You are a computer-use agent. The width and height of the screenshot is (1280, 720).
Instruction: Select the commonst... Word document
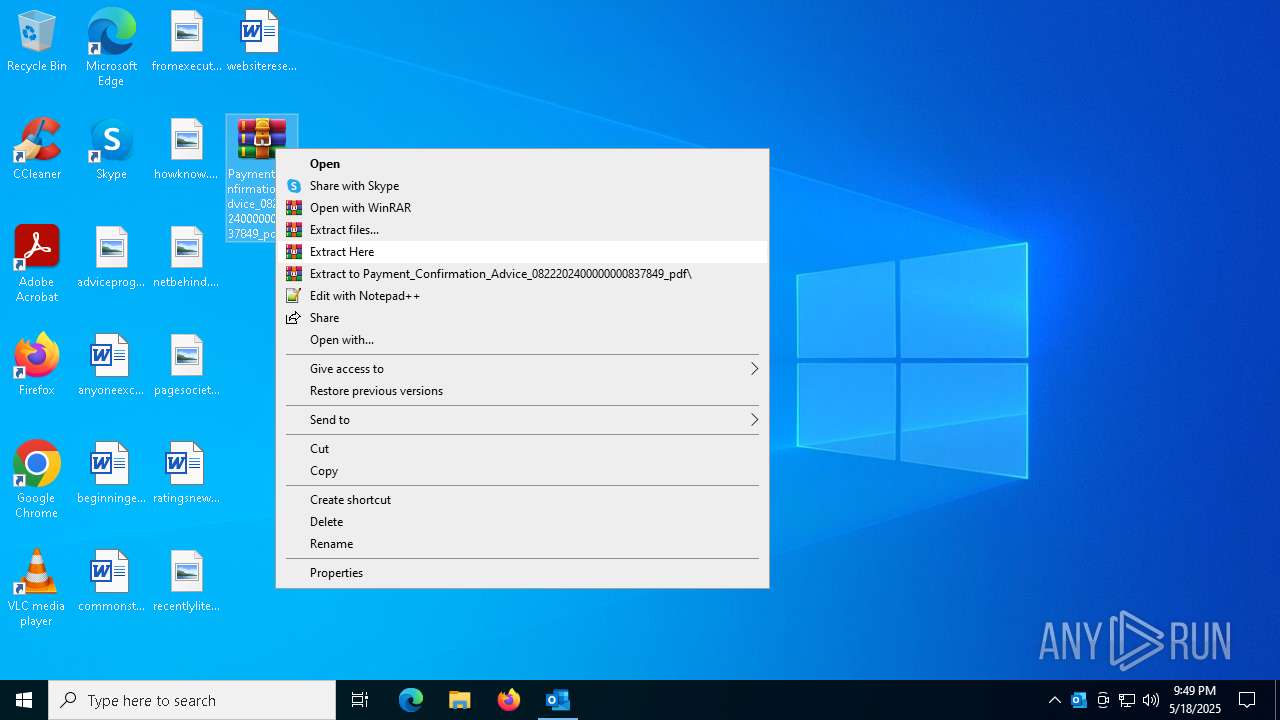tap(111, 582)
